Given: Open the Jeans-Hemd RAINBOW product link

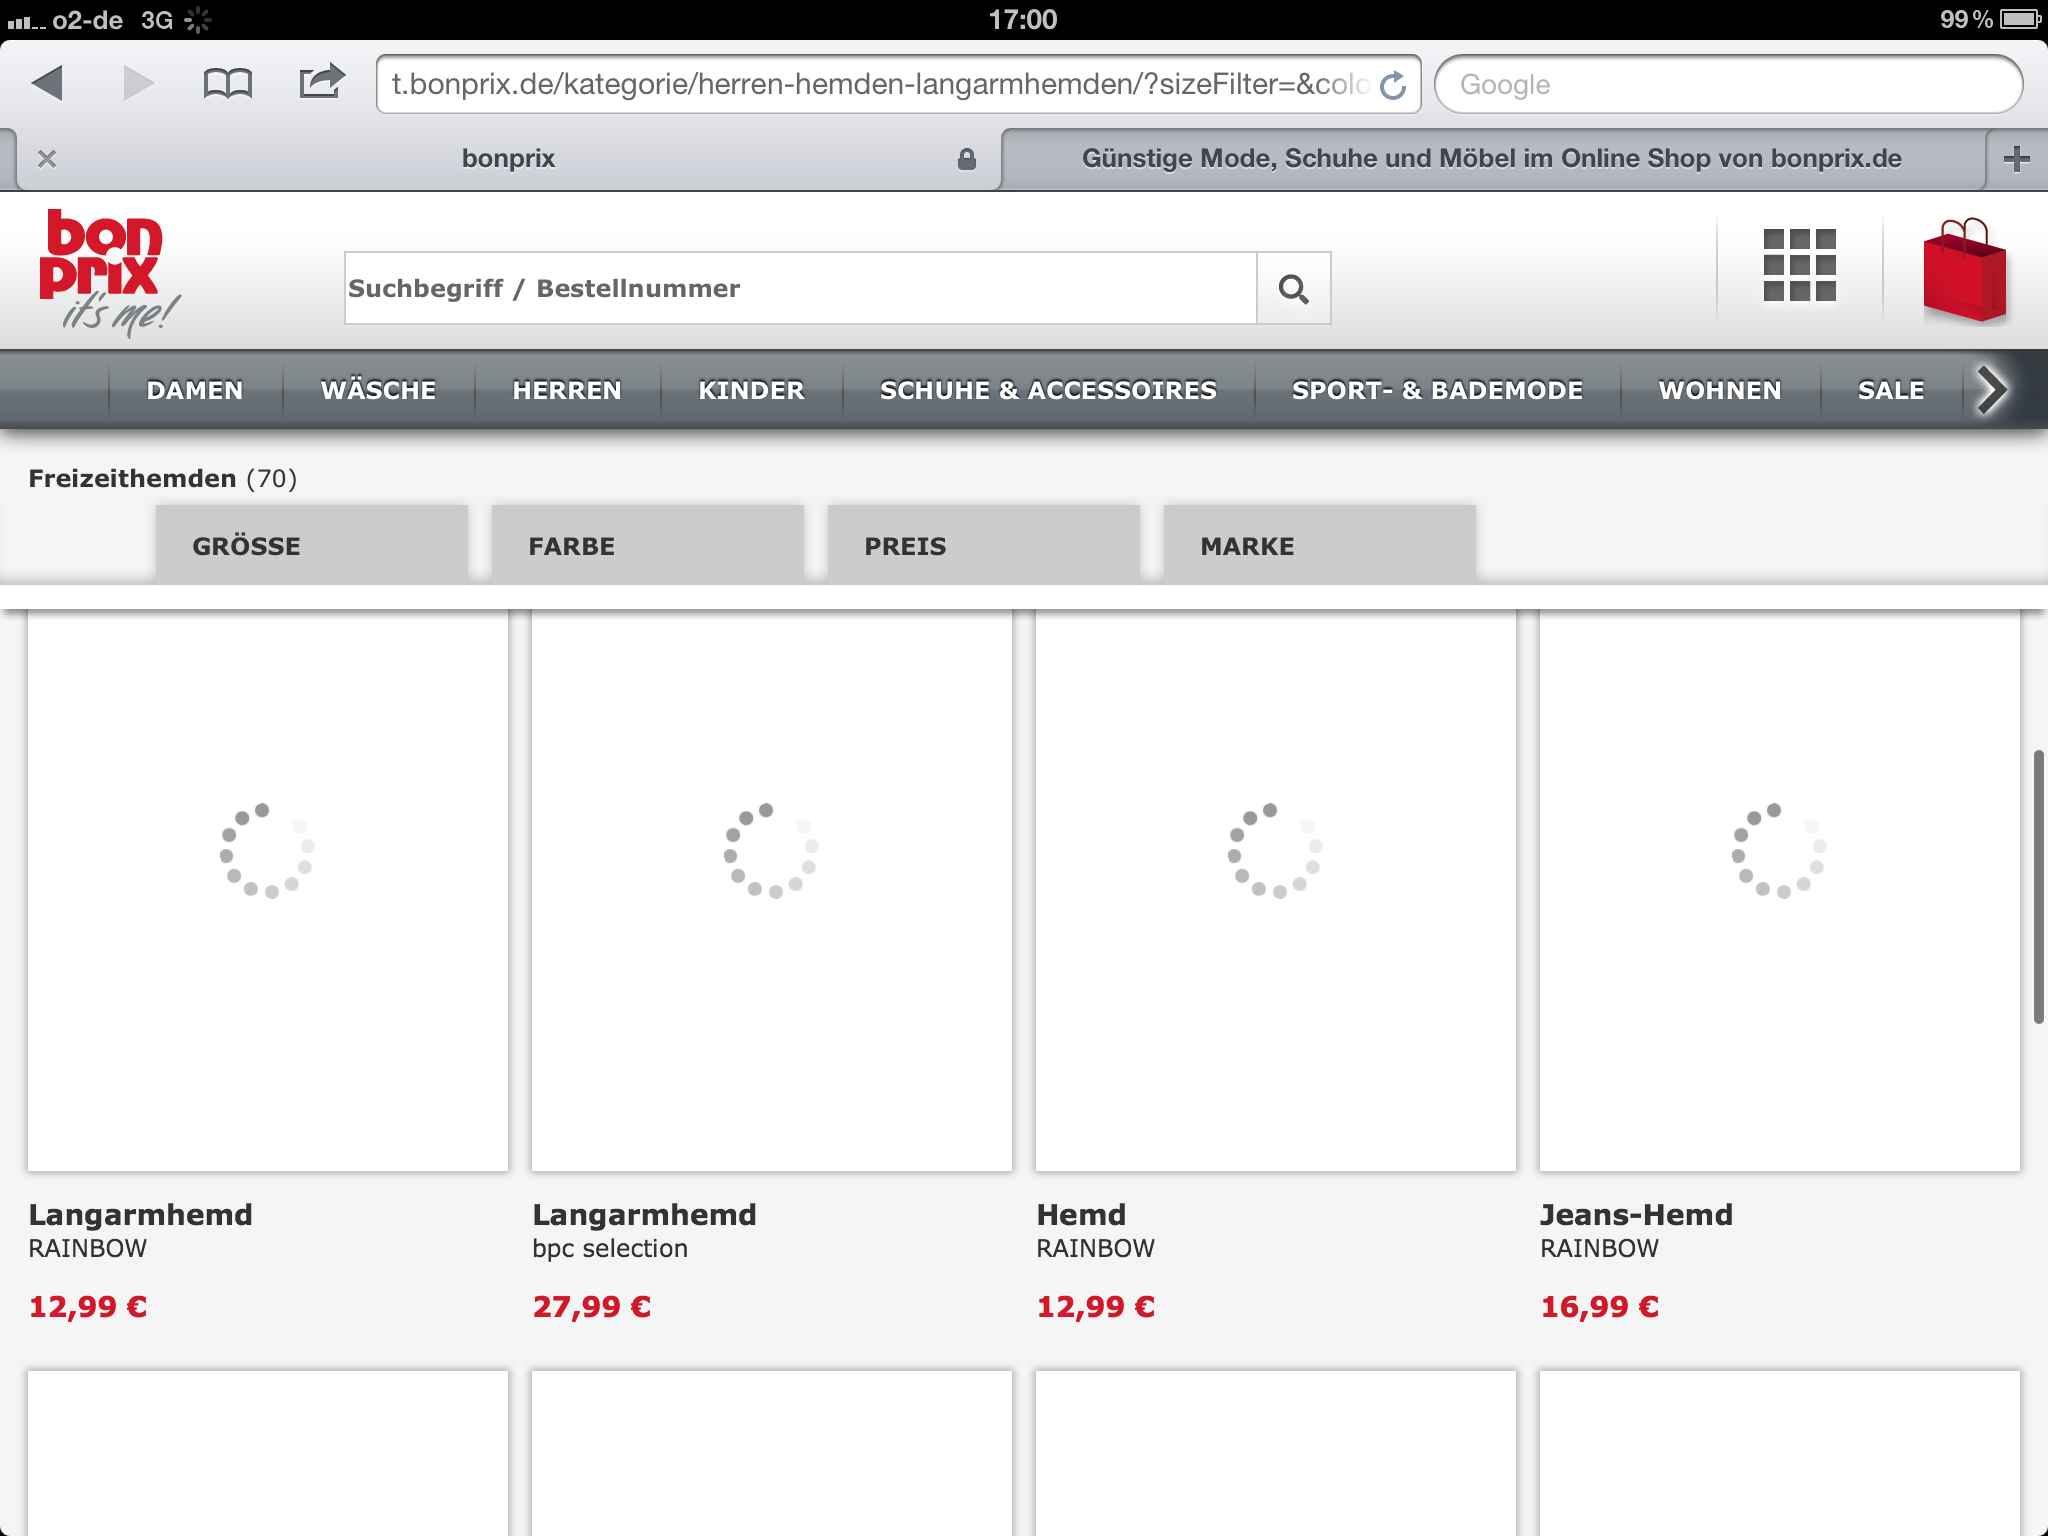Looking at the screenshot, I should [1636, 1215].
